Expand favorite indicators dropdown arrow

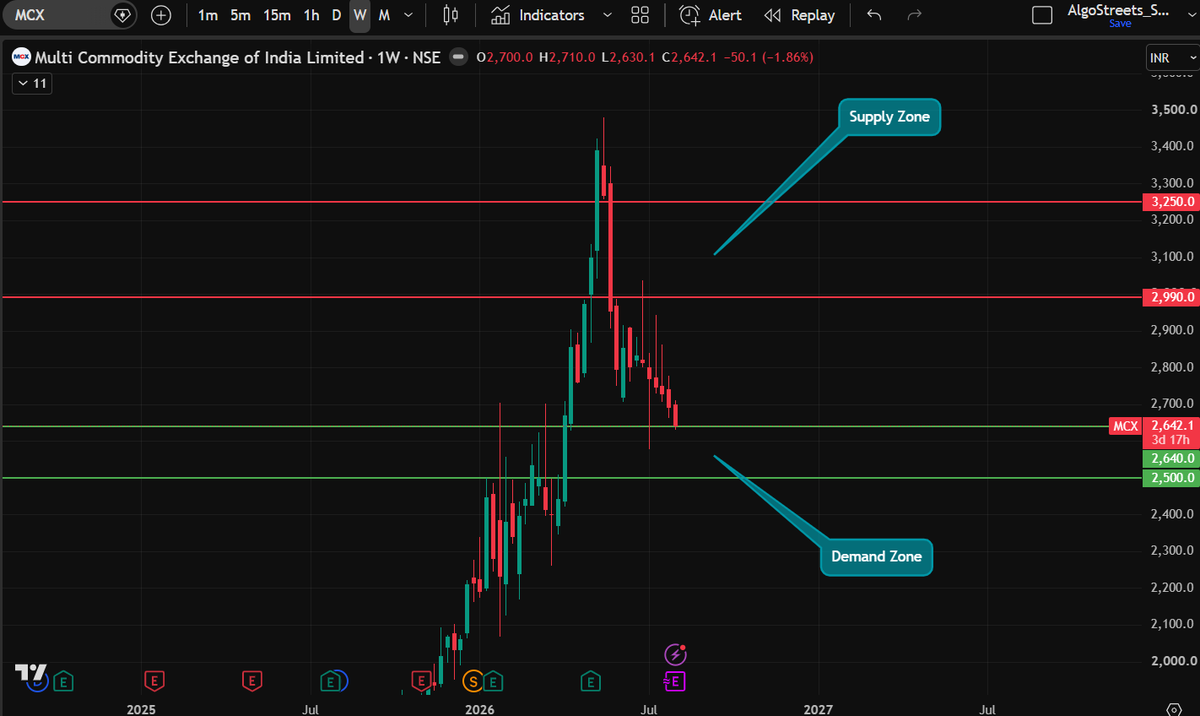coord(606,15)
